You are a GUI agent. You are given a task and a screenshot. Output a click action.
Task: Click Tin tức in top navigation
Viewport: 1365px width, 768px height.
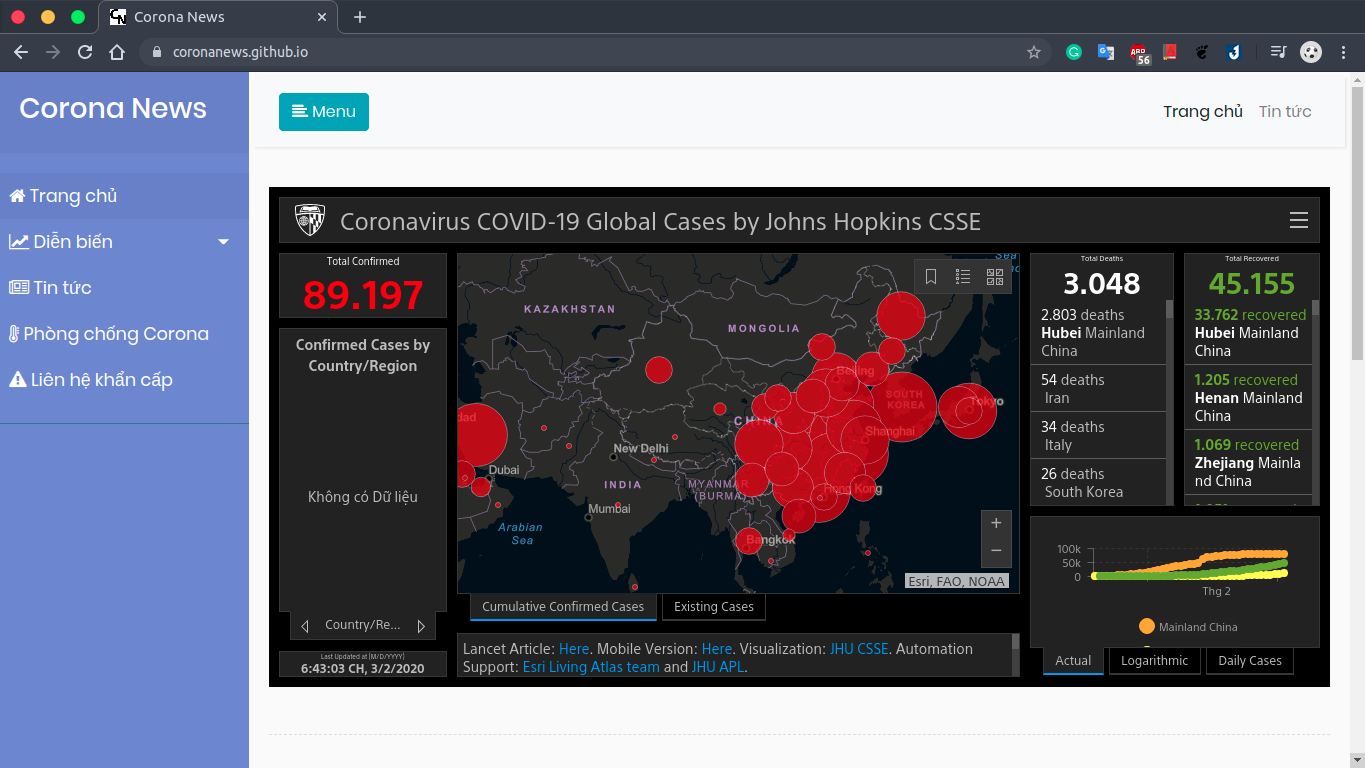[x=1285, y=112]
